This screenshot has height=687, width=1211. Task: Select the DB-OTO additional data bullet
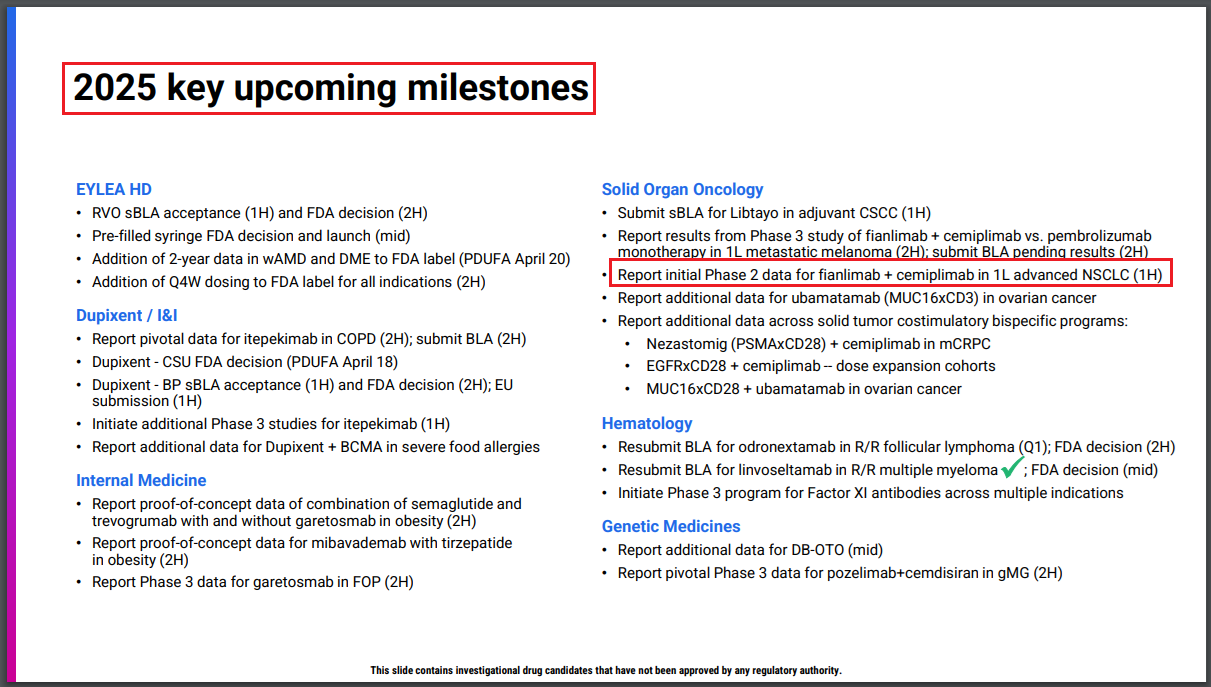[750, 550]
